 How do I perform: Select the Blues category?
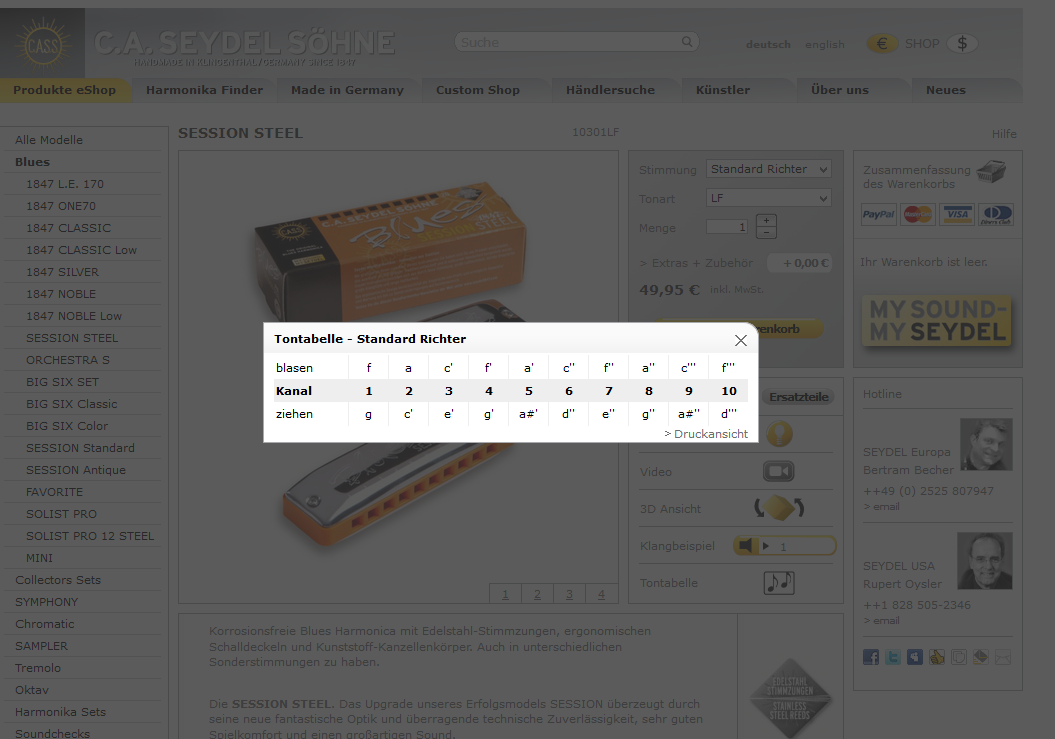coord(32,162)
